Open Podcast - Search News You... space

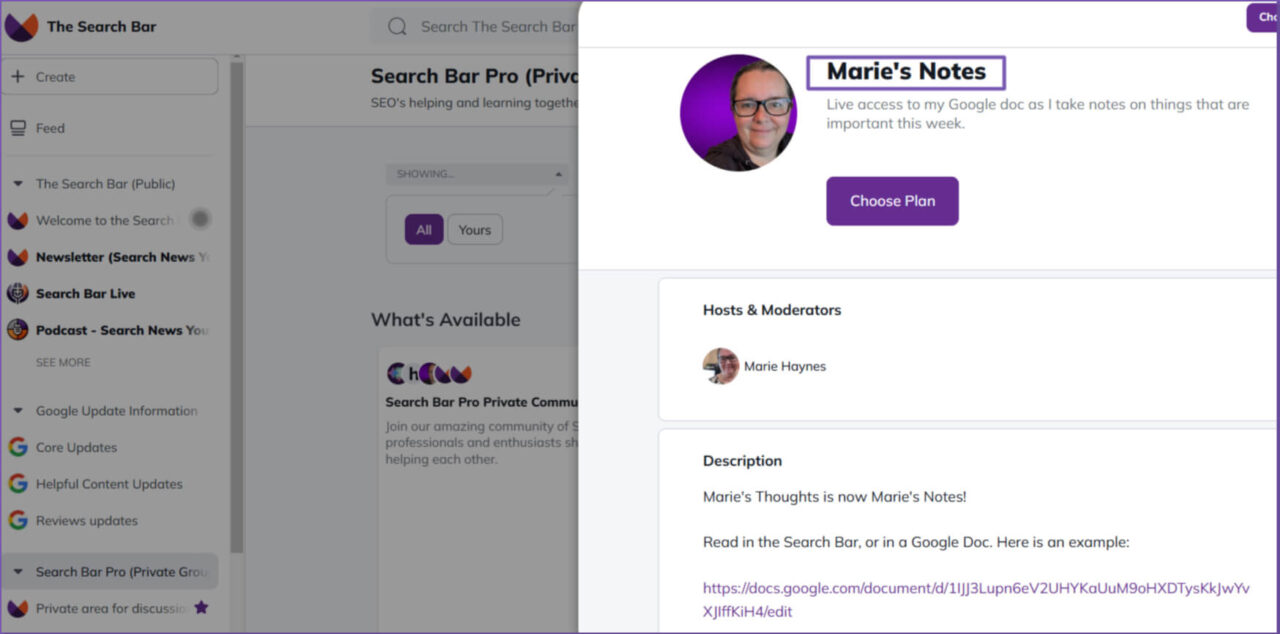point(122,330)
